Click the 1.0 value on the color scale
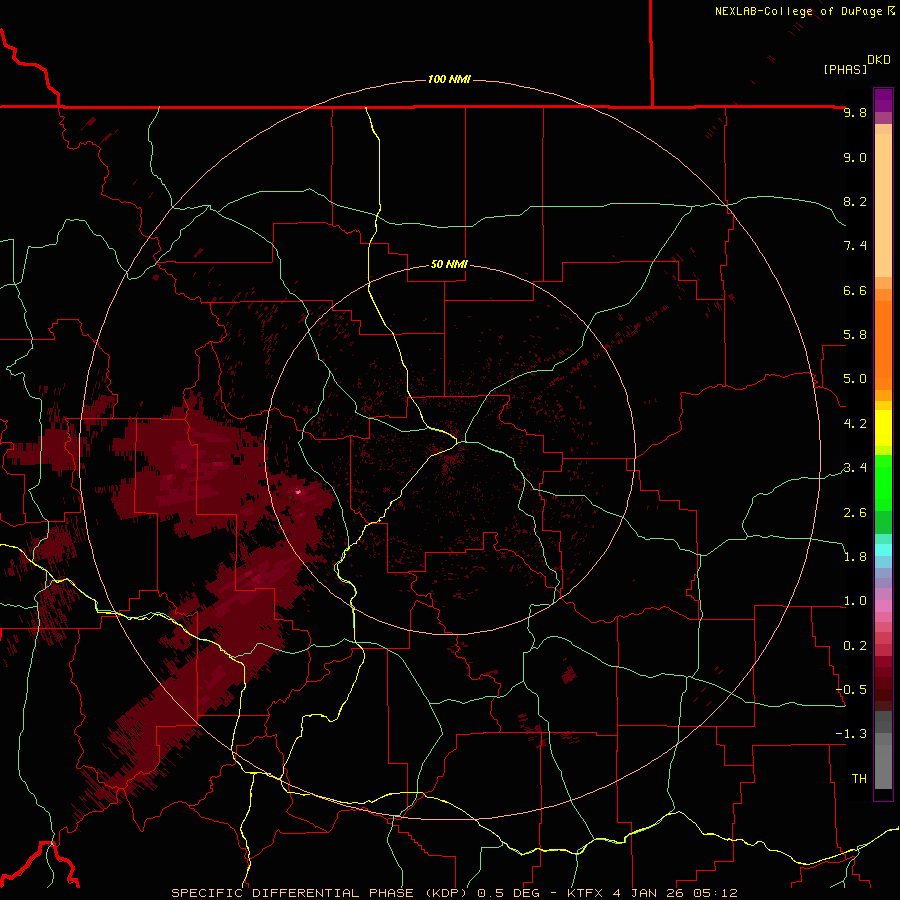The height and width of the screenshot is (900, 900). (855, 601)
